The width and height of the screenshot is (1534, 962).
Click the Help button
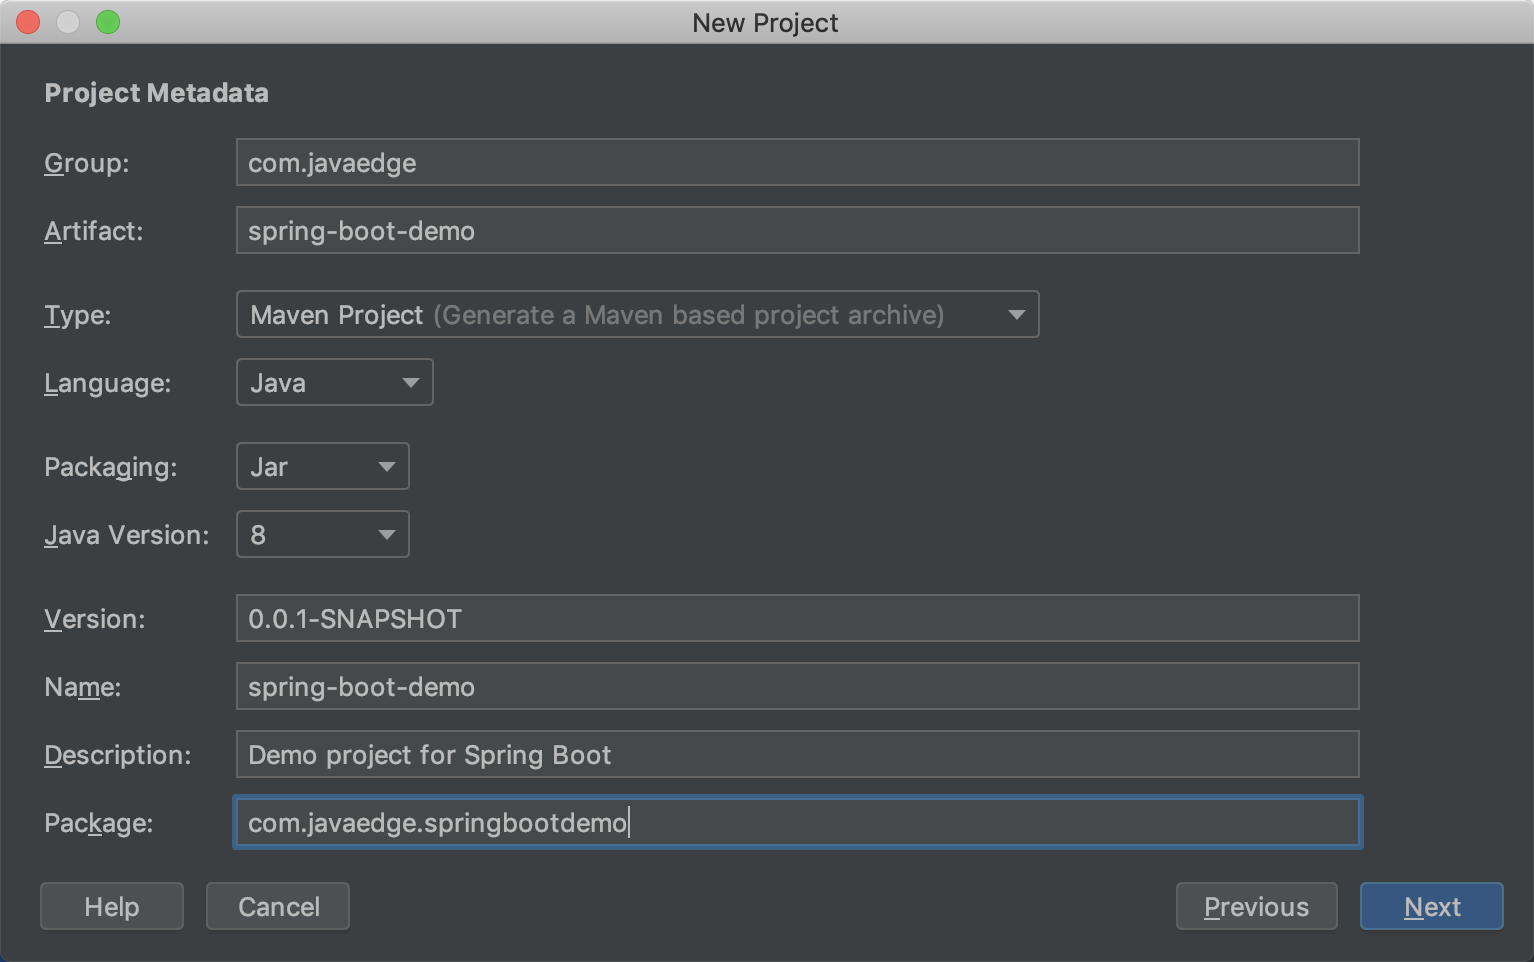tap(112, 906)
